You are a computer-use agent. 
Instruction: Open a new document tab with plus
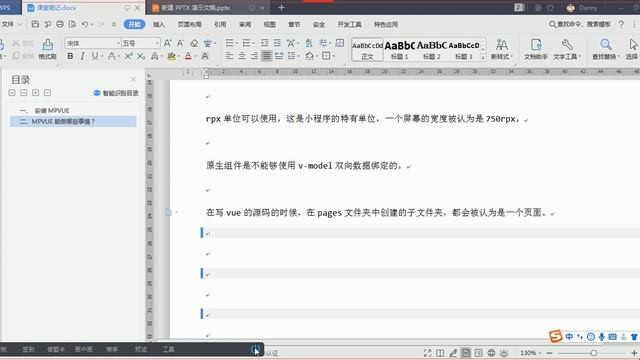281,7
